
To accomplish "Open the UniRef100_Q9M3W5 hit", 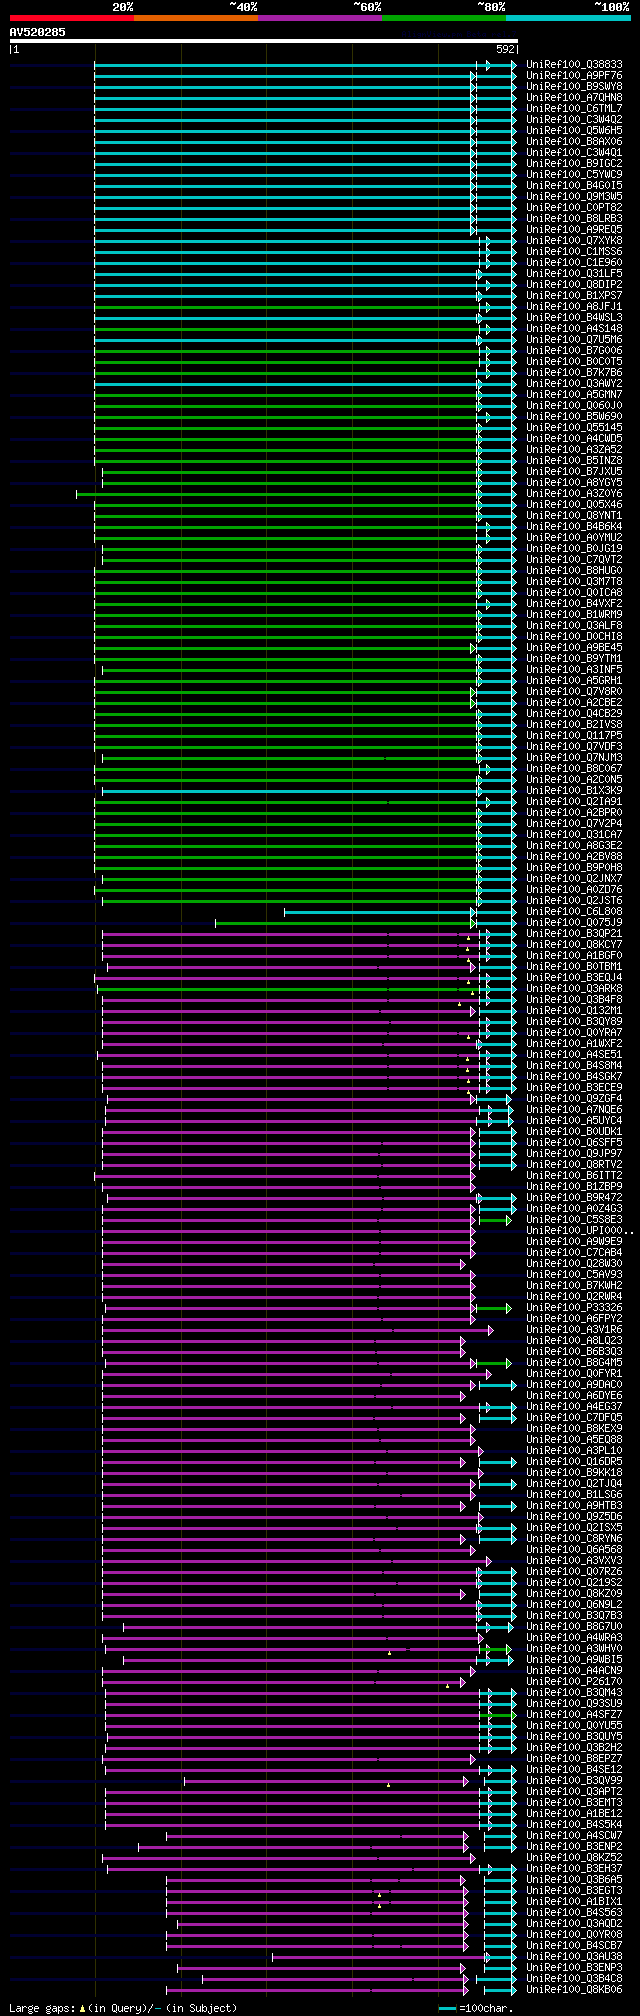I will (x=575, y=197).
